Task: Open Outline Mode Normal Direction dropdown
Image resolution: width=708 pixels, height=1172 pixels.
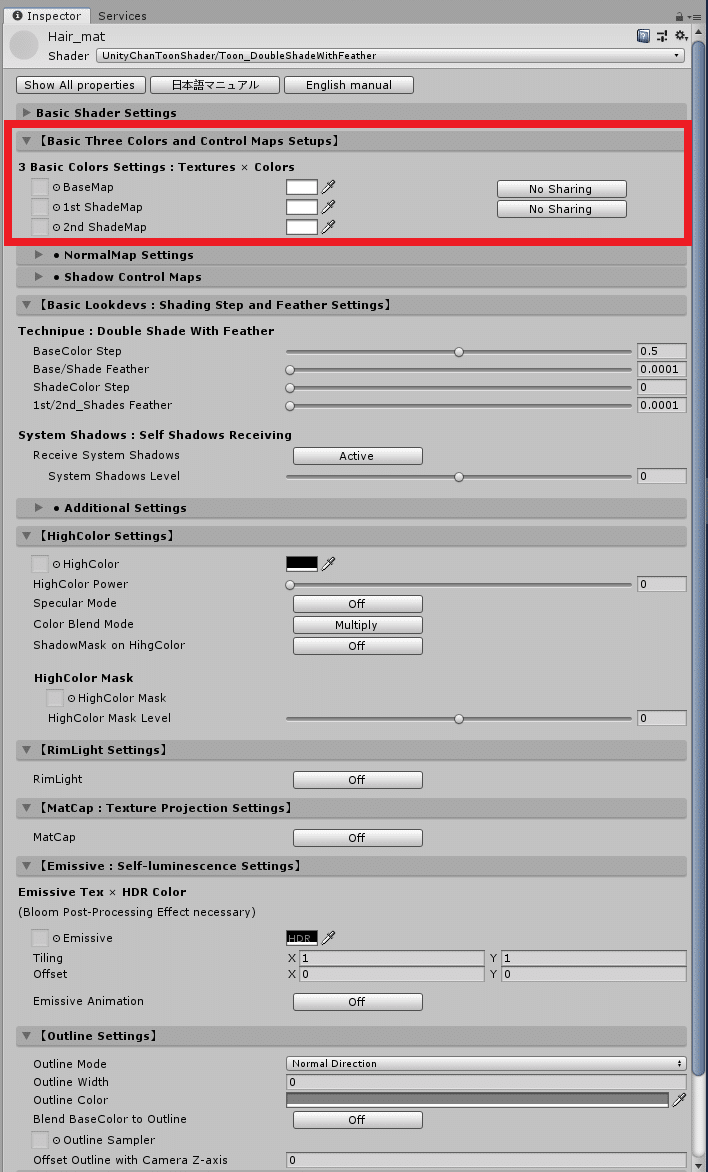Action: 486,1064
